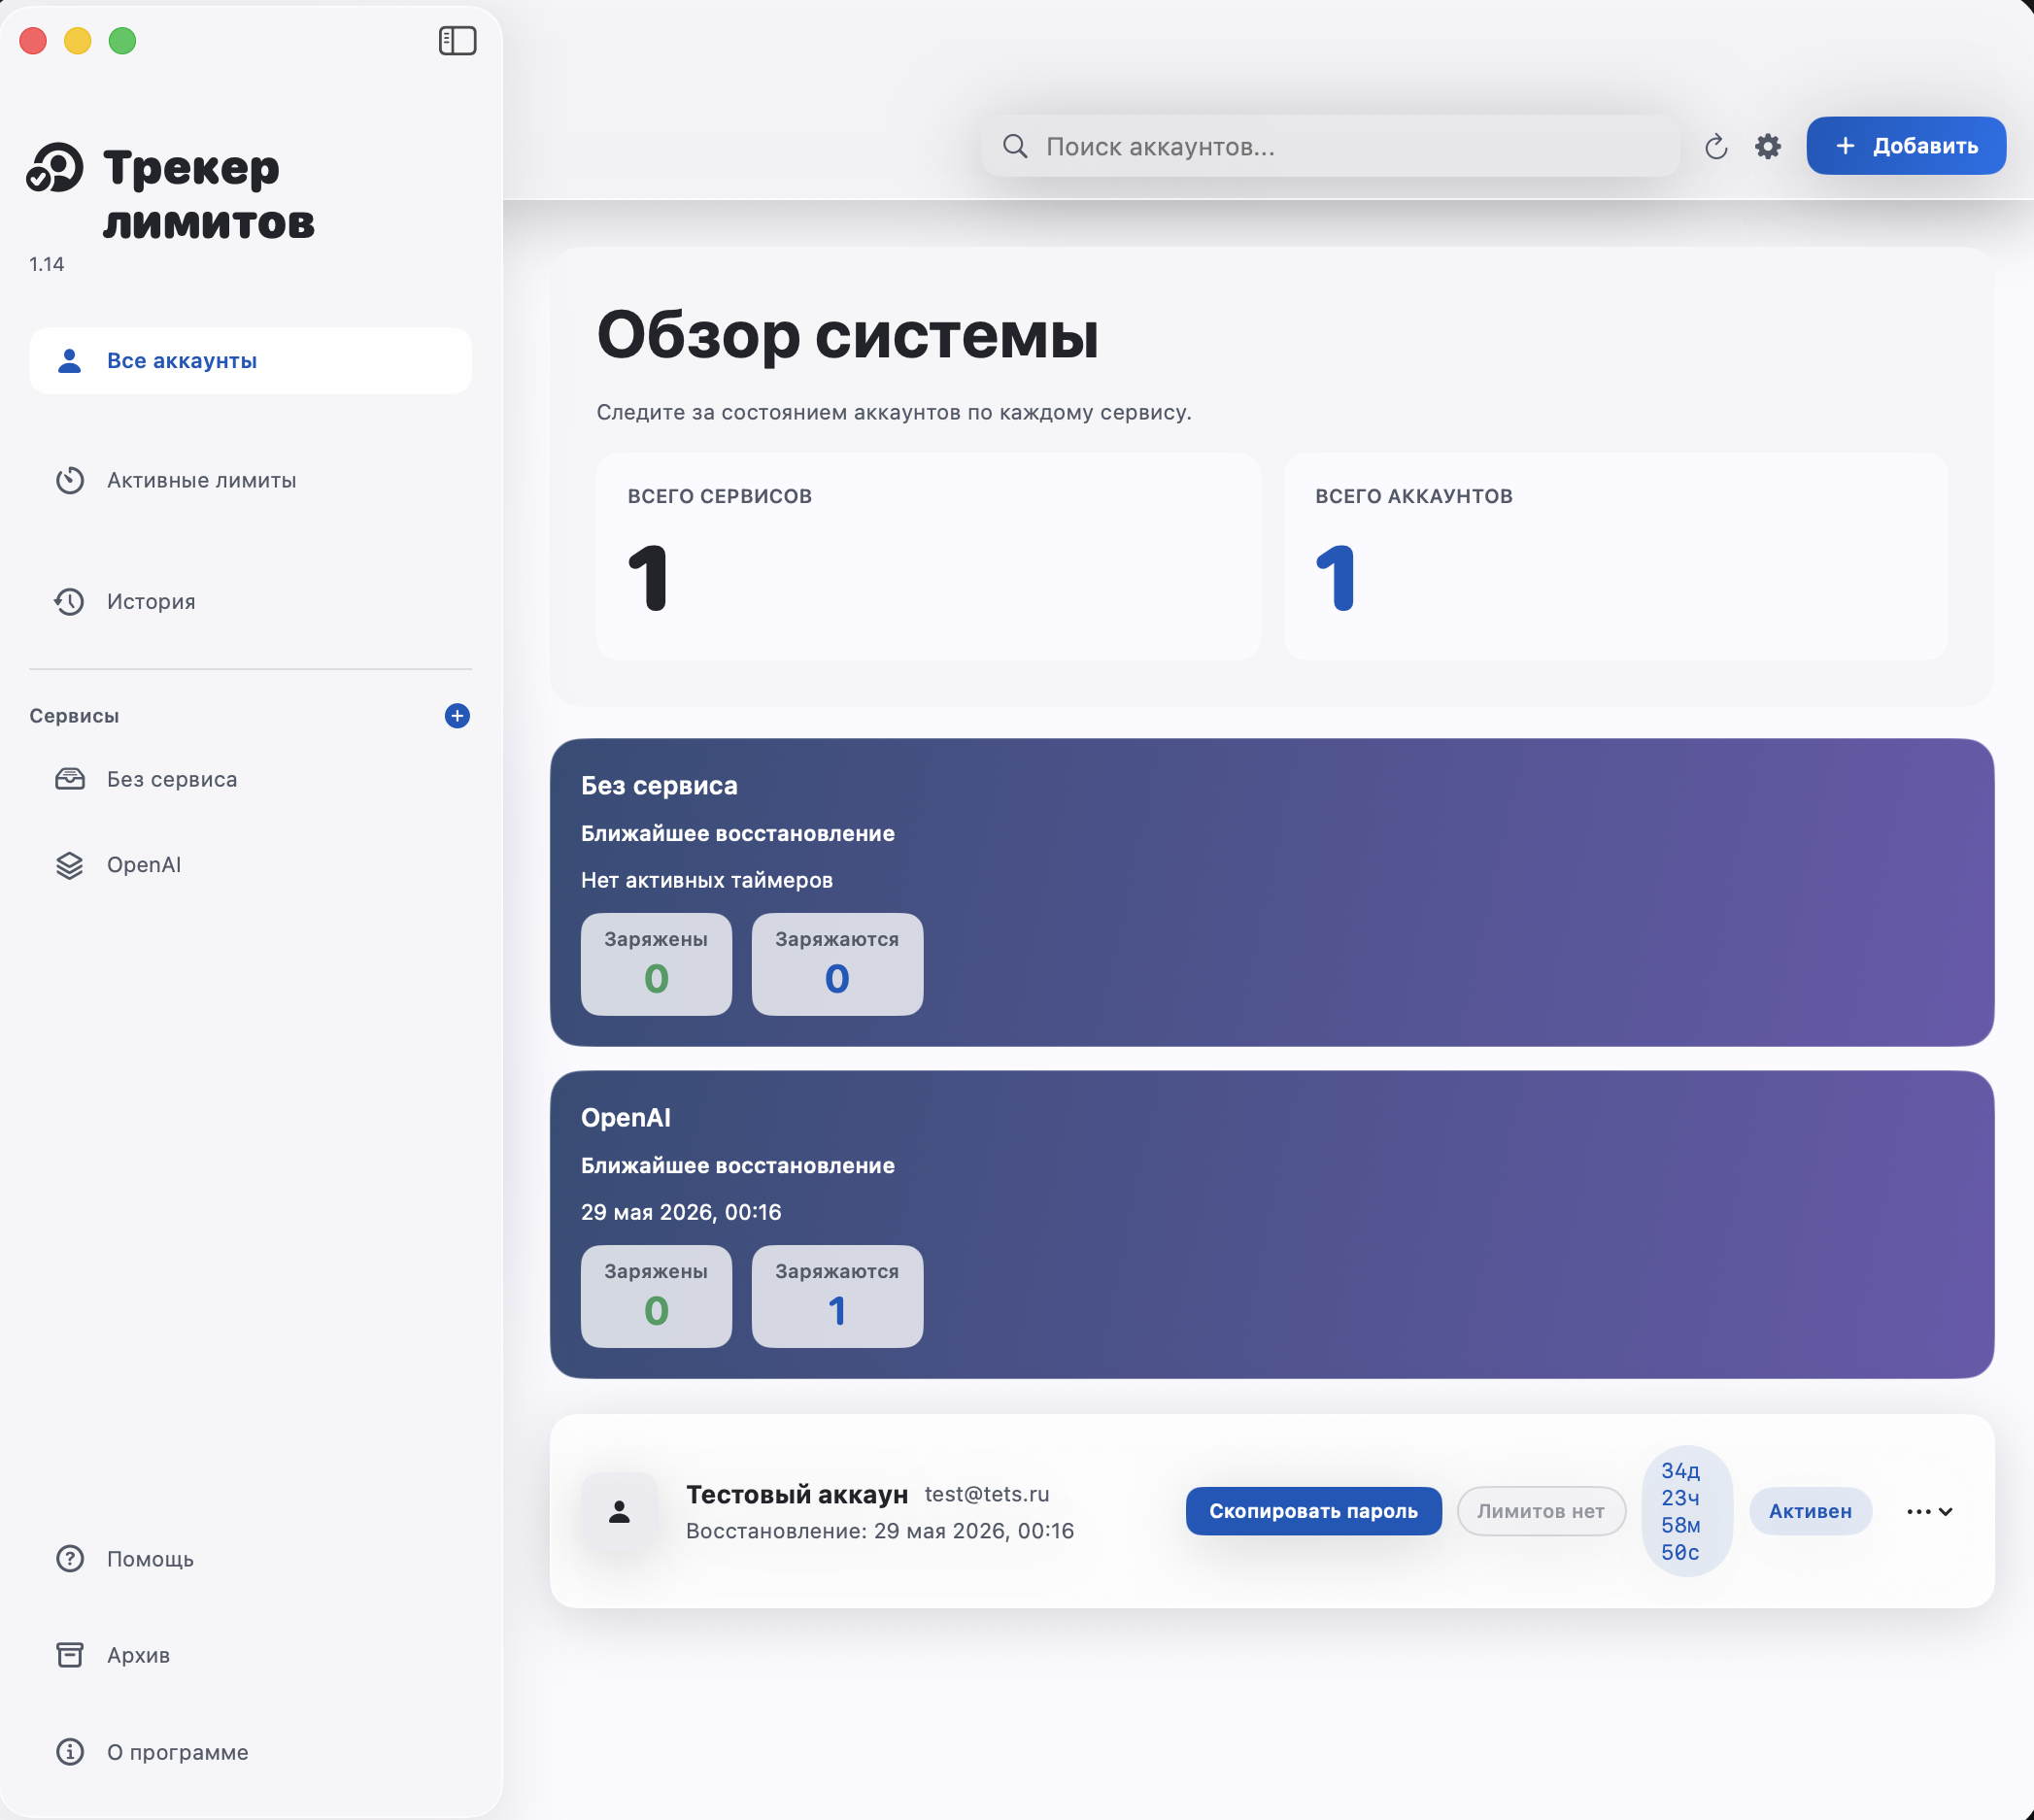This screenshot has height=1820, width=2034.
Task: Click the magnifier search icon
Action: [1015, 146]
